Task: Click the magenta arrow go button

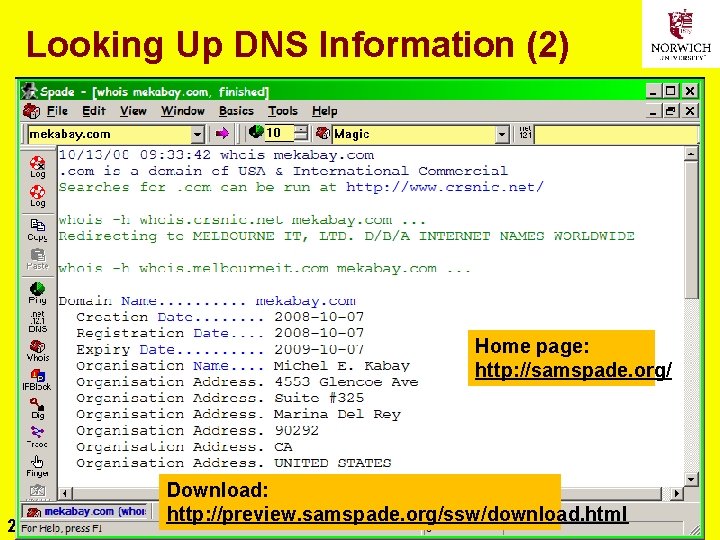Action: point(222,134)
